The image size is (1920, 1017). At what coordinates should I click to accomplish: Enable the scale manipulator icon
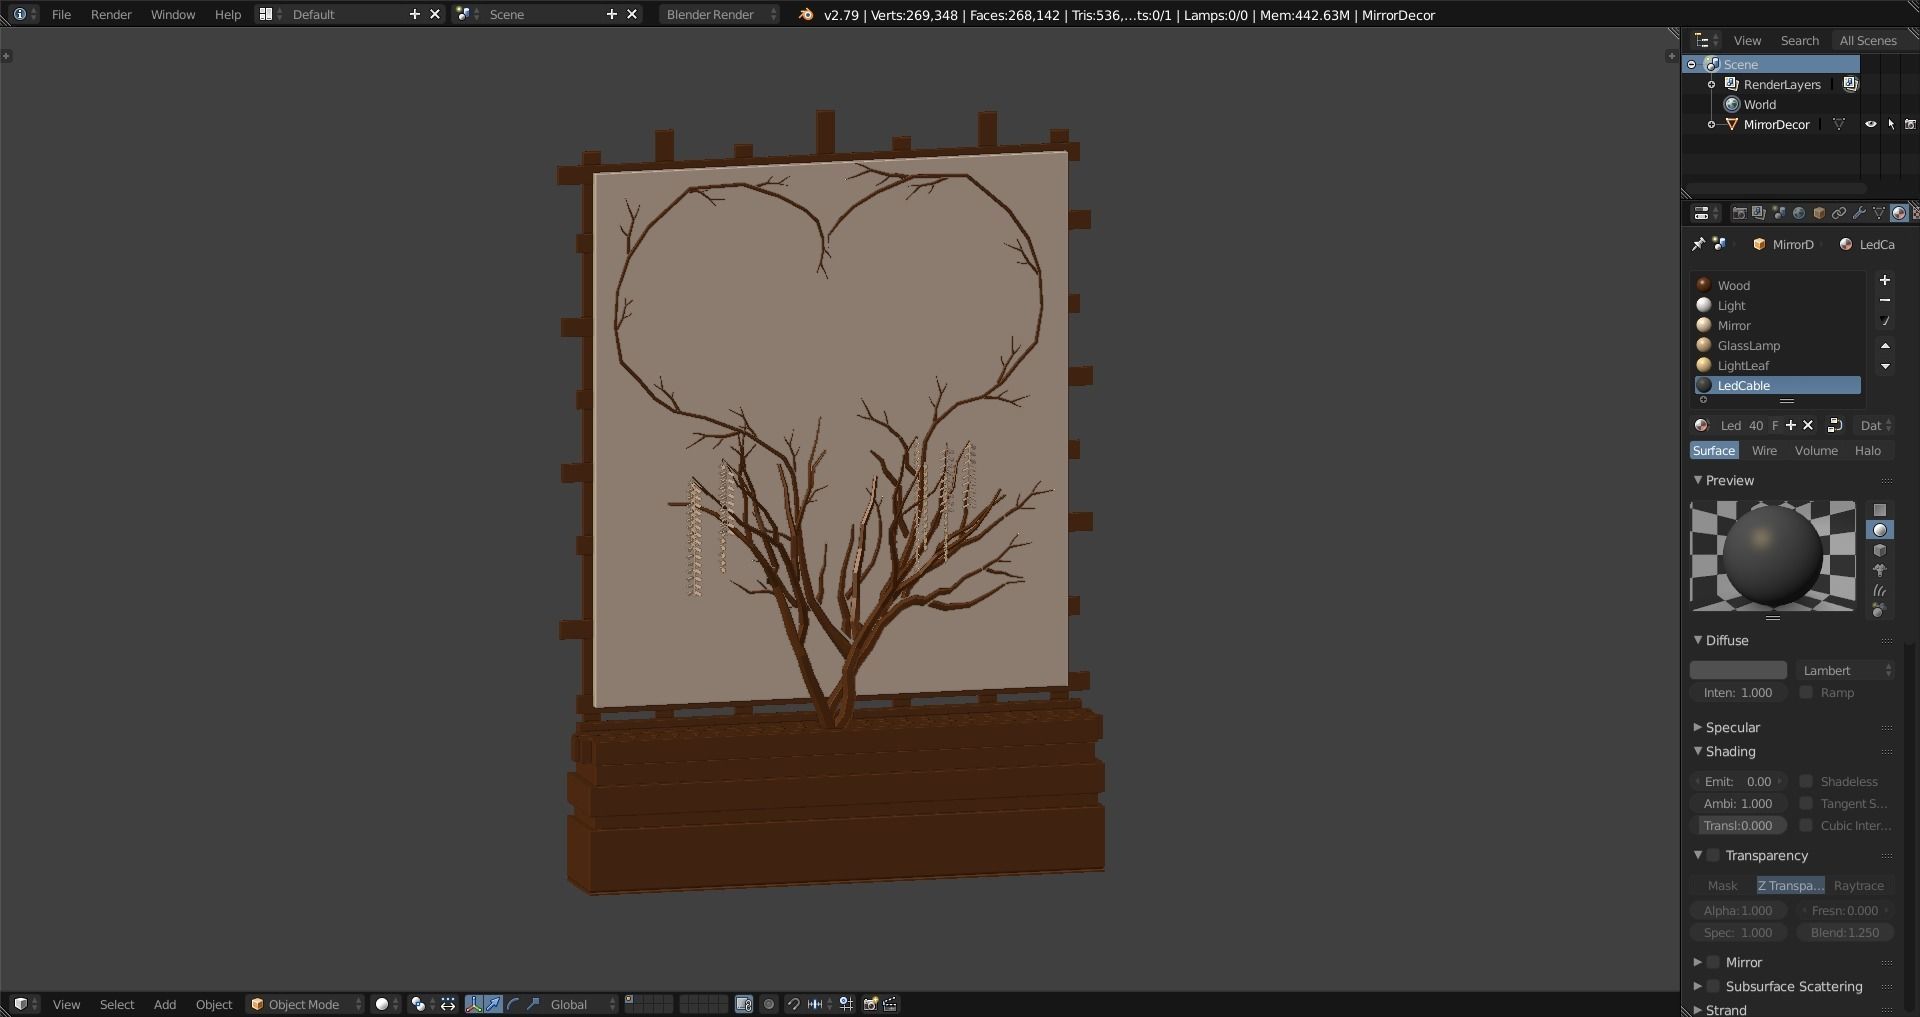tap(534, 1004)
